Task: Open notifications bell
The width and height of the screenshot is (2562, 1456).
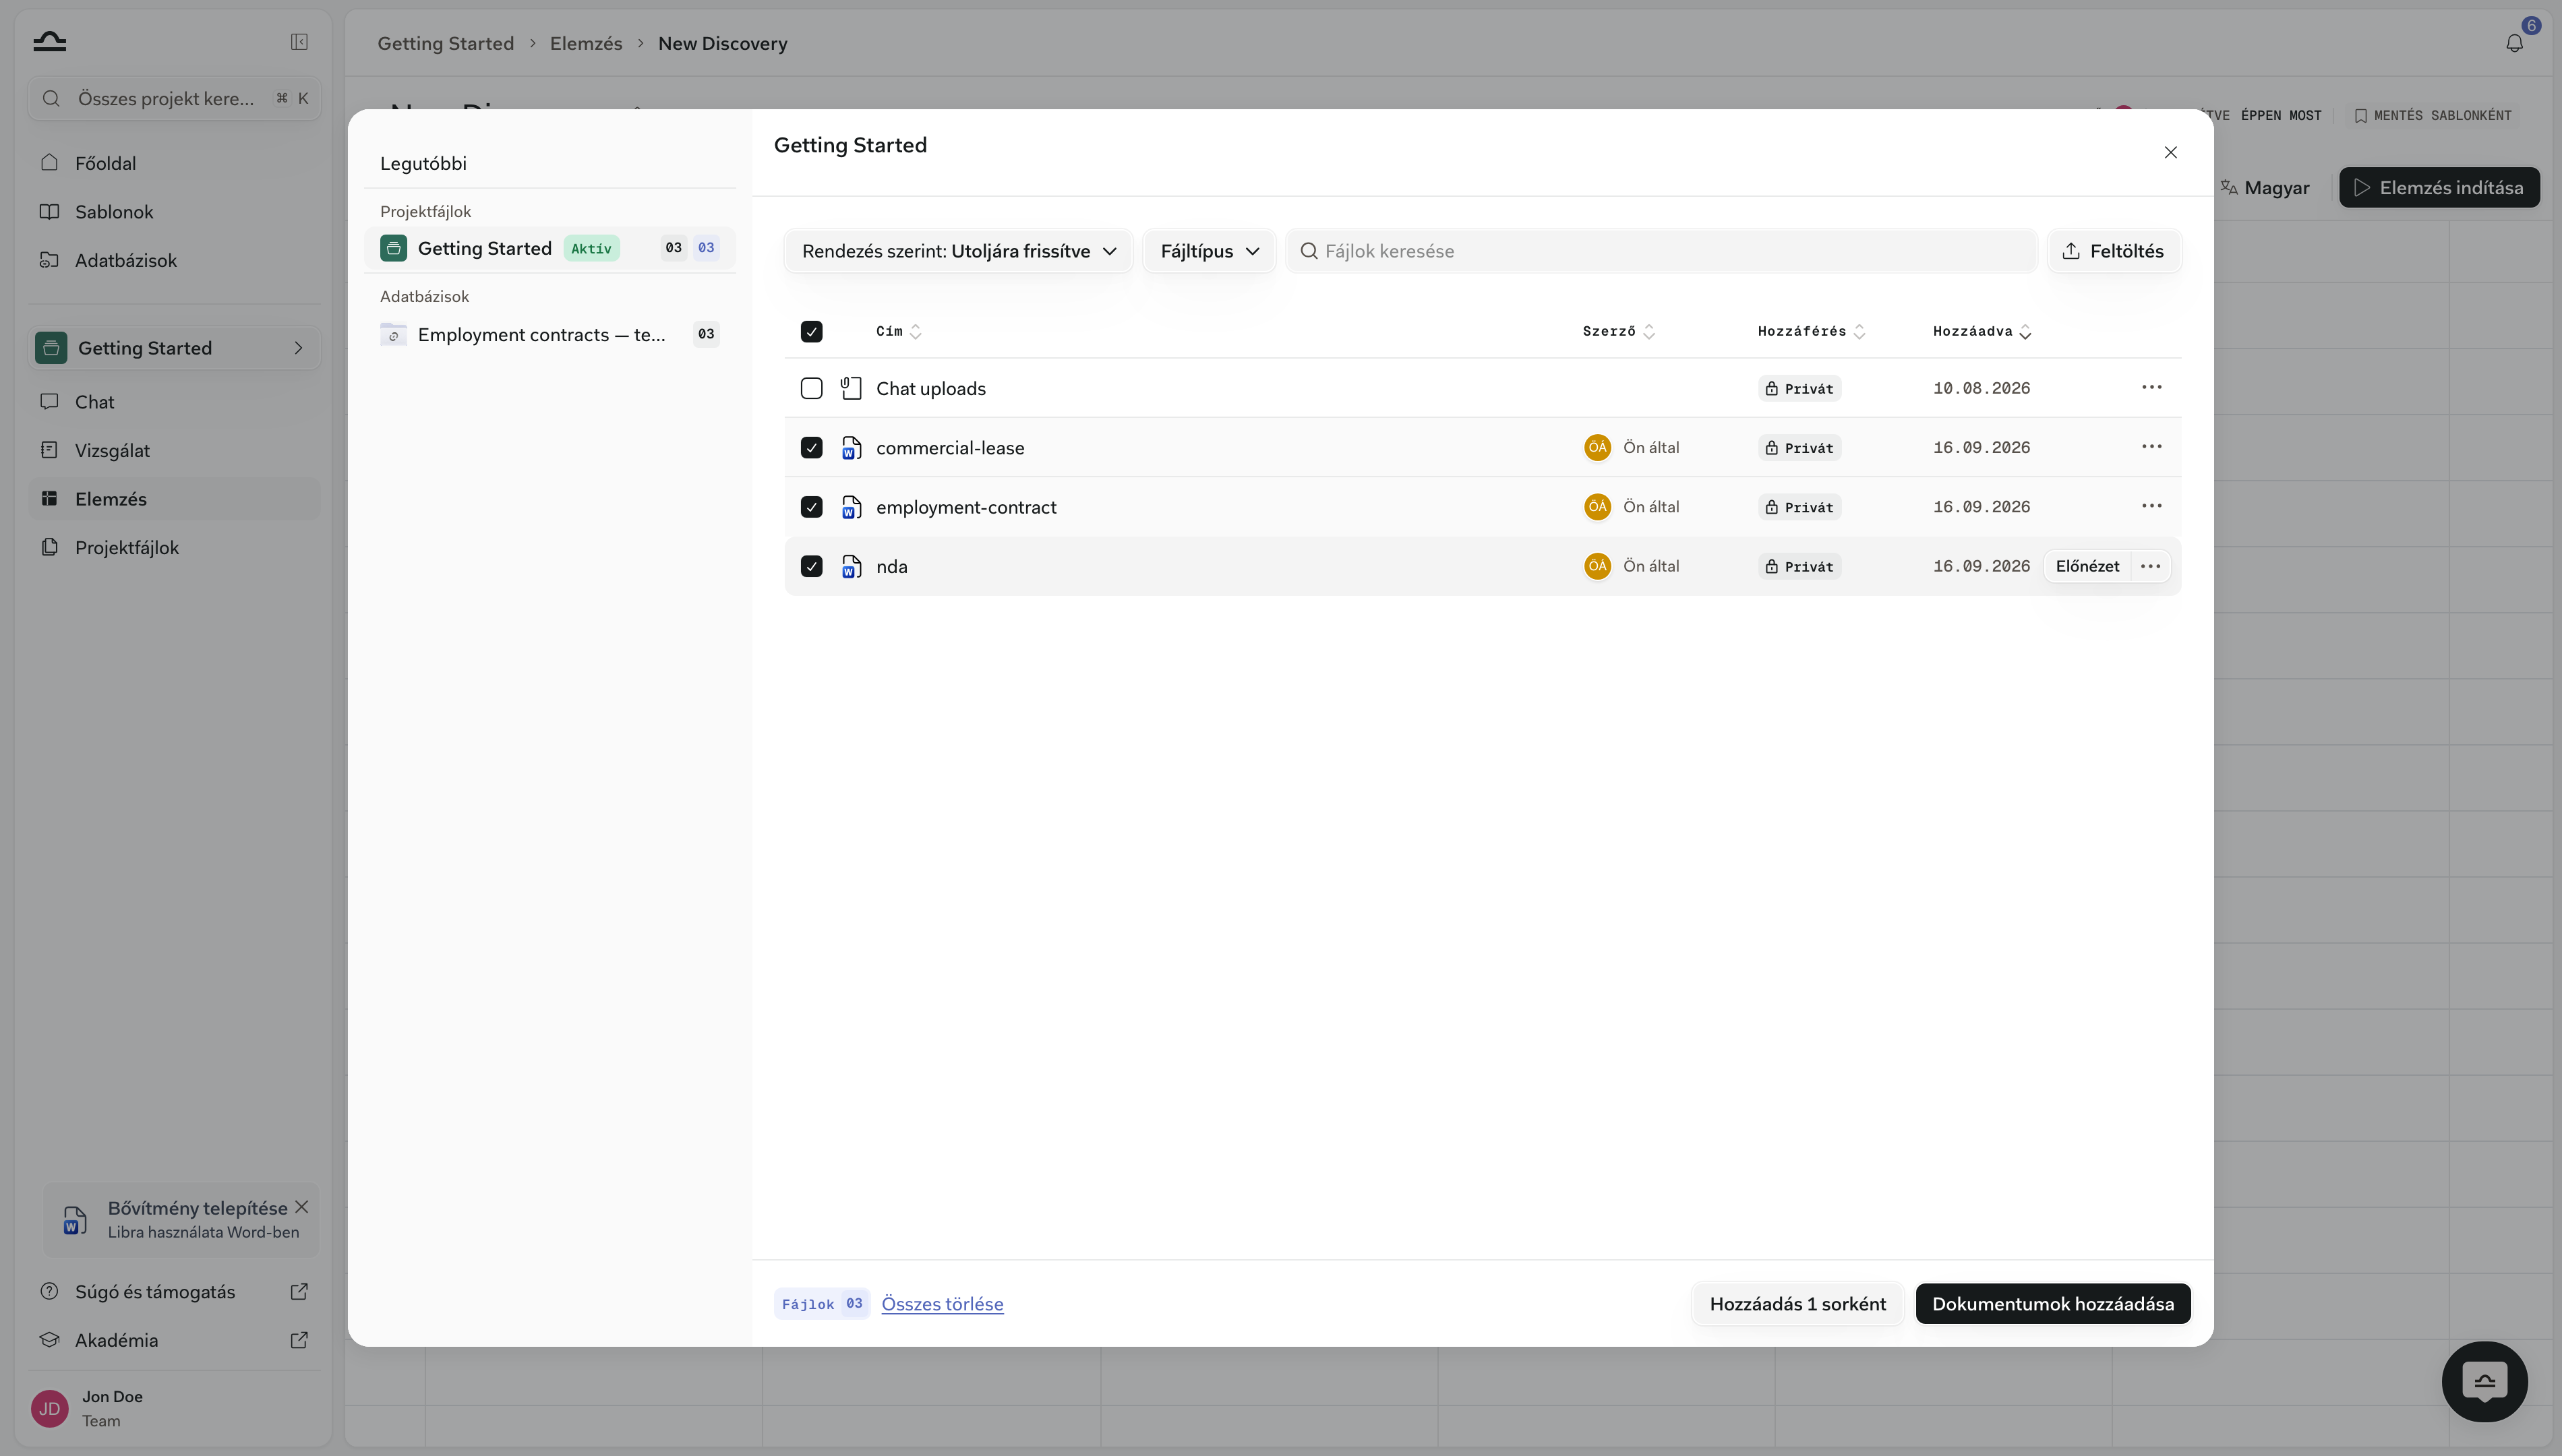Action: (x=2514, y=43)
